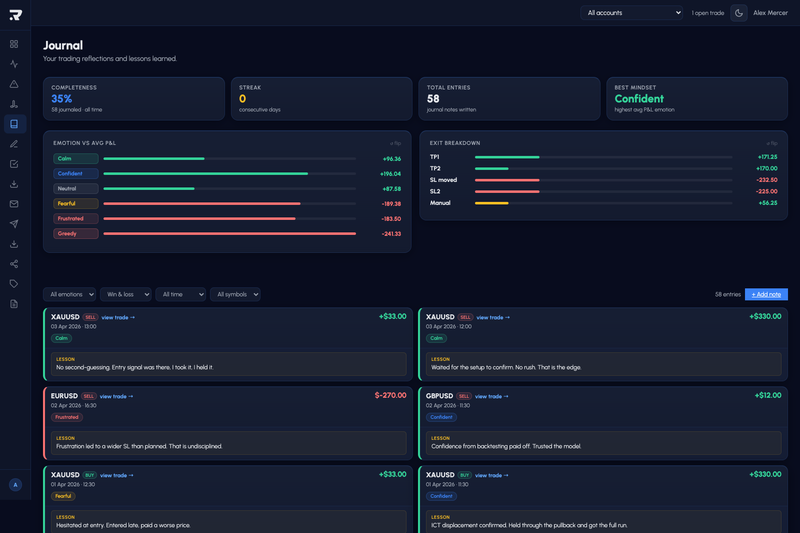Click the Neutral emotion tag in P&L chart
The image size is (800, 533).
click(76, 189)
